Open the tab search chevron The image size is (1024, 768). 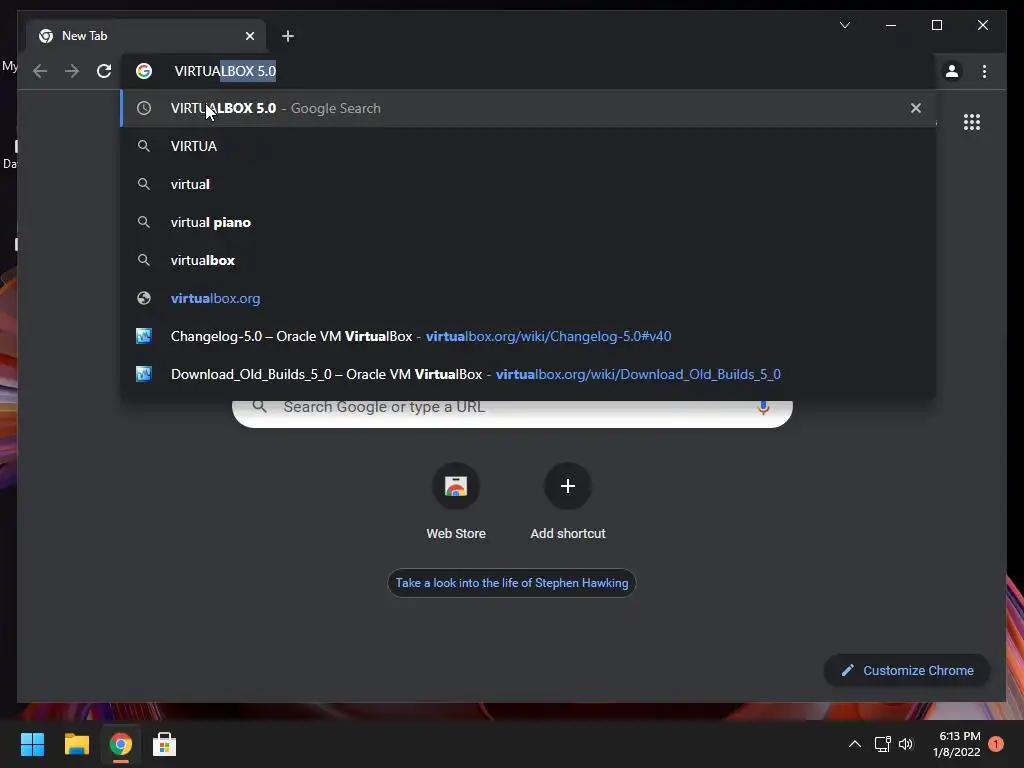844,25
